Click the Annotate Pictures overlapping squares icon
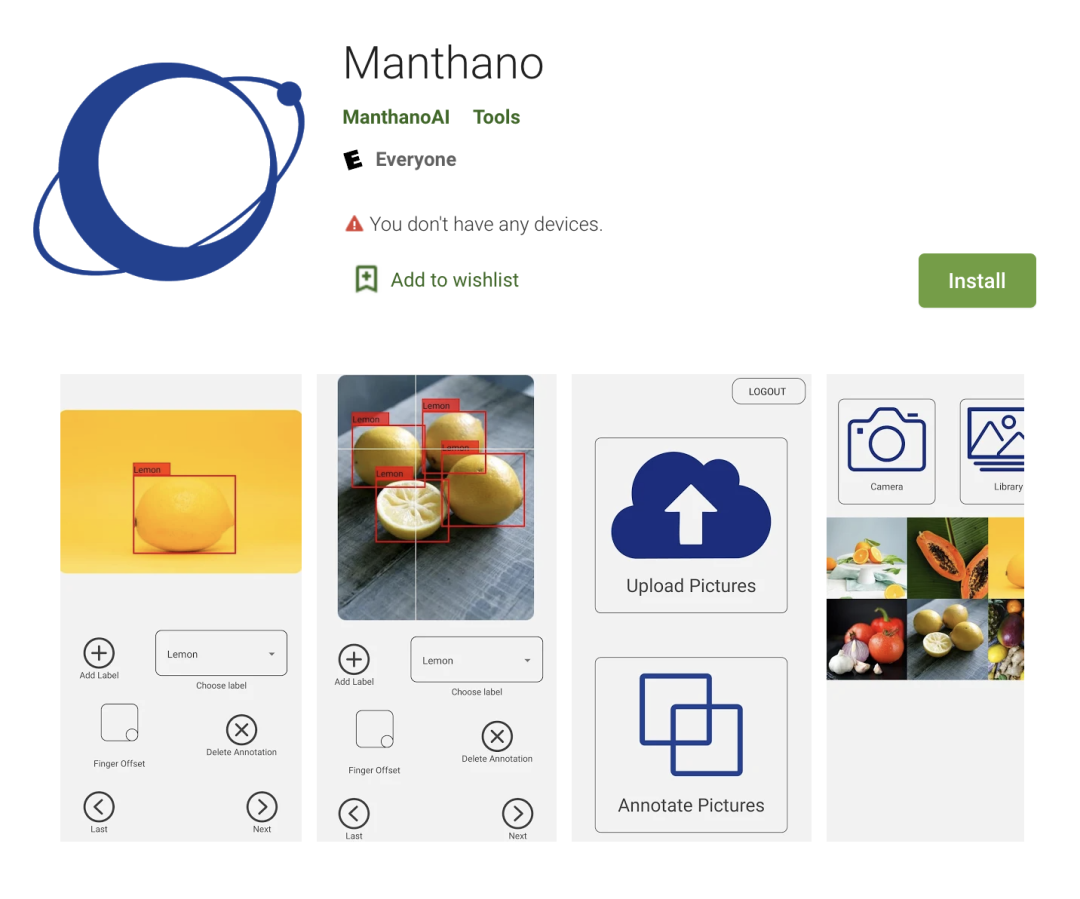The height and width of the screenshot is (899, 1080). 691,725
